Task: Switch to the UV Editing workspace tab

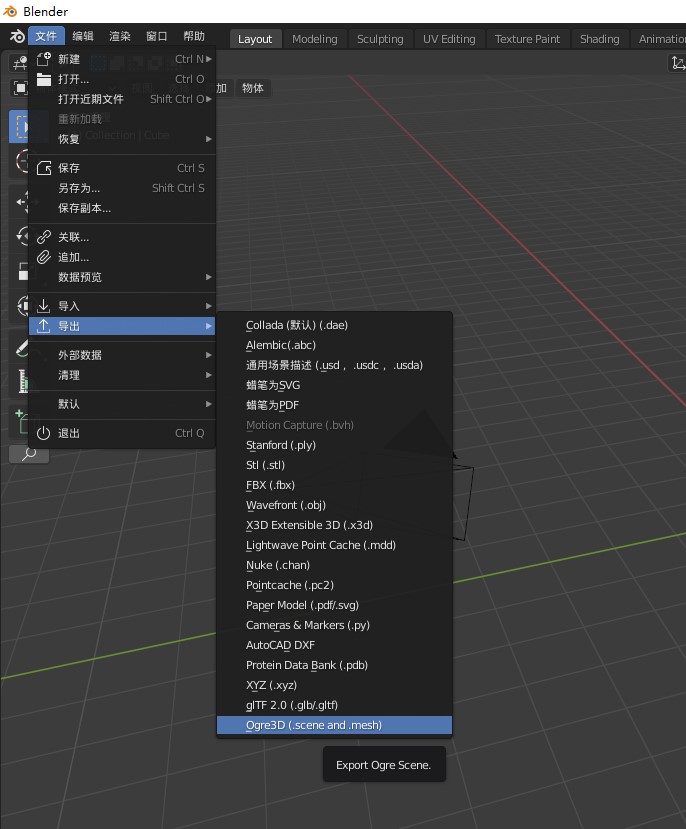Action: tap(449, 39)
